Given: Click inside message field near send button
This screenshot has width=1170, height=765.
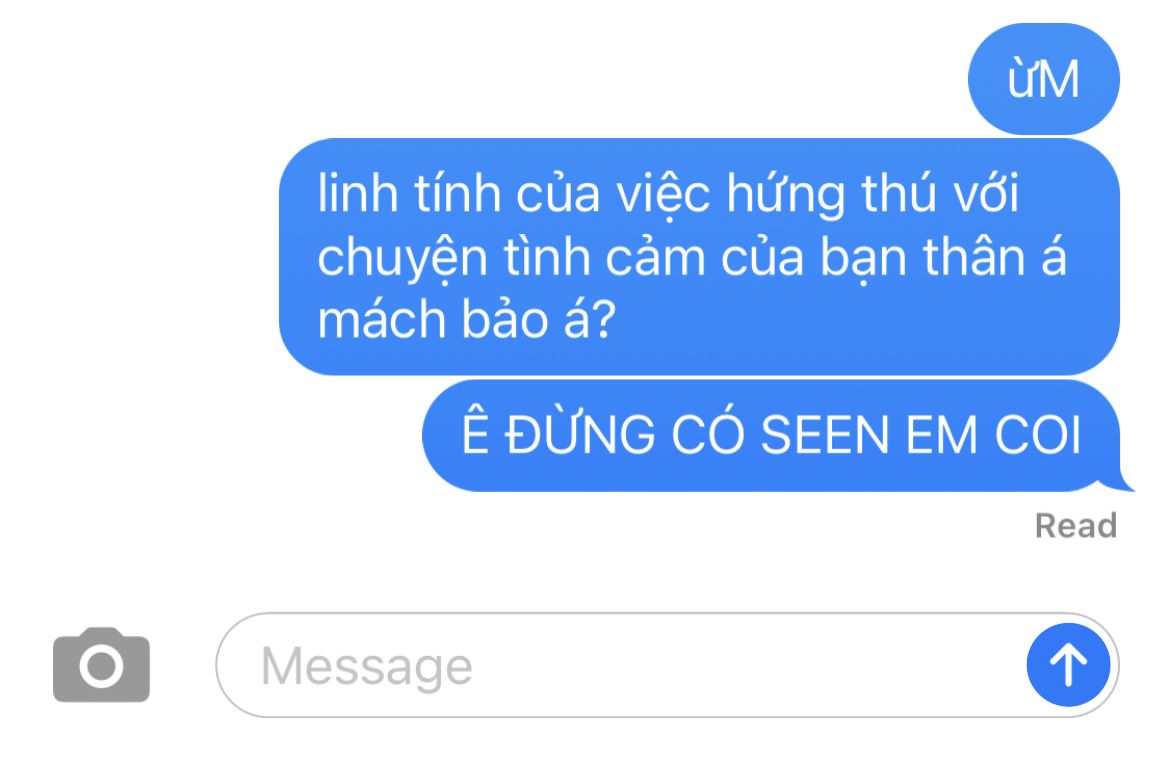Looking at the screenshot, I should (x=970, y=665).
